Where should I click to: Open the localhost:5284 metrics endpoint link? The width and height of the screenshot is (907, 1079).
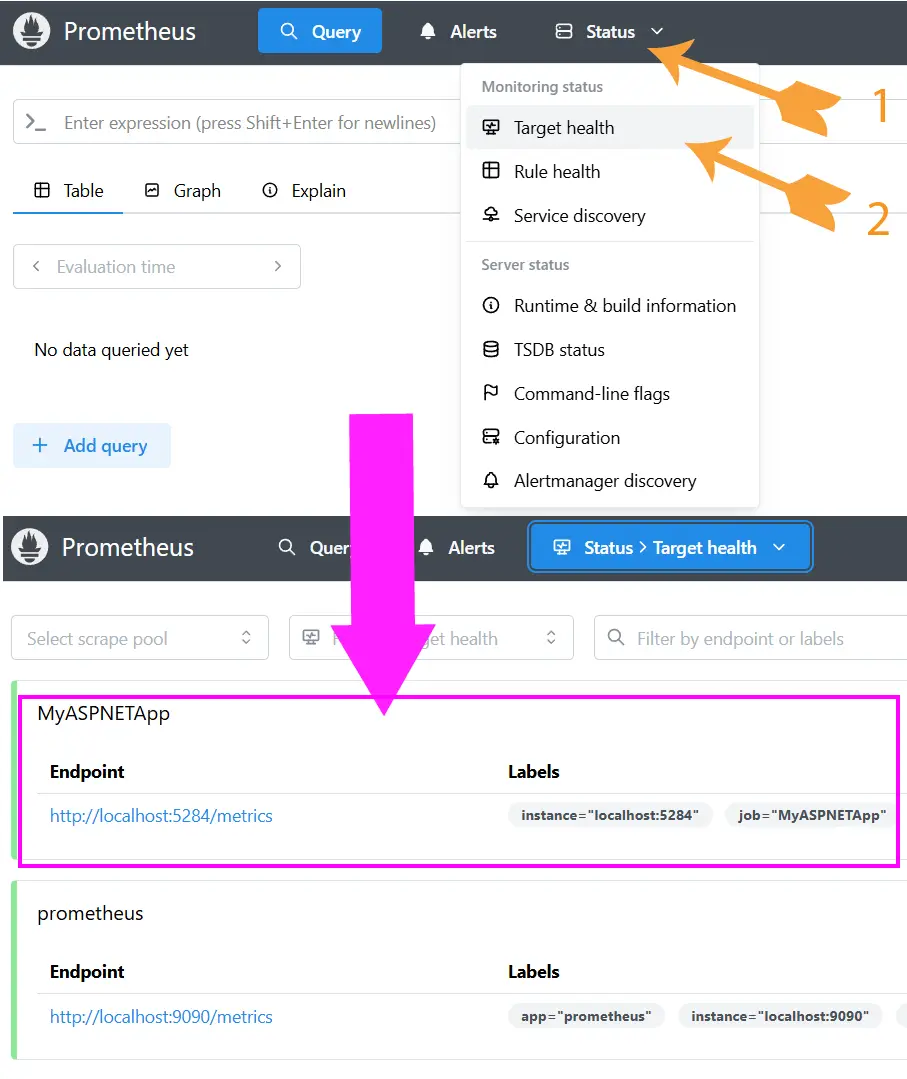click(x=161, y=816)
